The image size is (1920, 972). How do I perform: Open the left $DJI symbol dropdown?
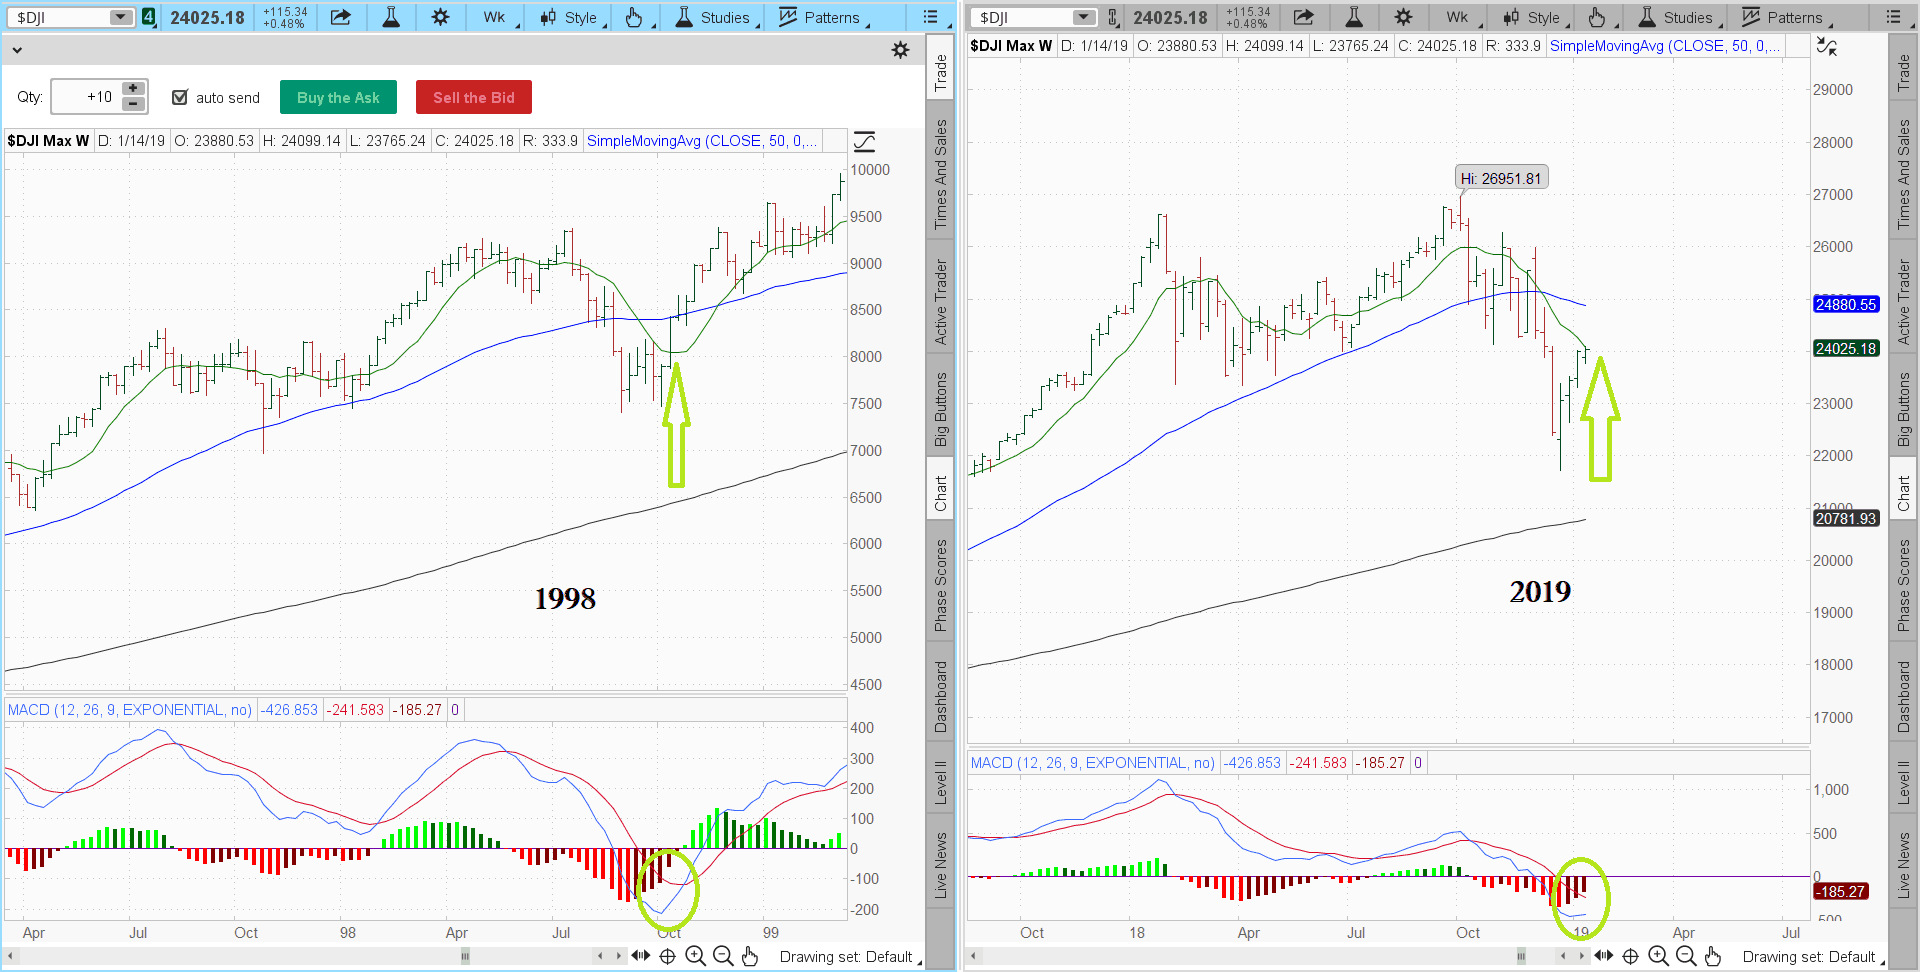[120, 17]
